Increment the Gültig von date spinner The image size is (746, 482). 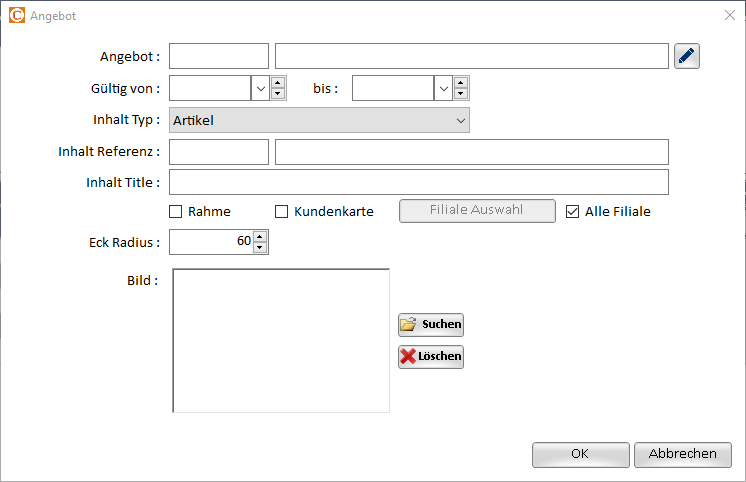coord(278,83)
